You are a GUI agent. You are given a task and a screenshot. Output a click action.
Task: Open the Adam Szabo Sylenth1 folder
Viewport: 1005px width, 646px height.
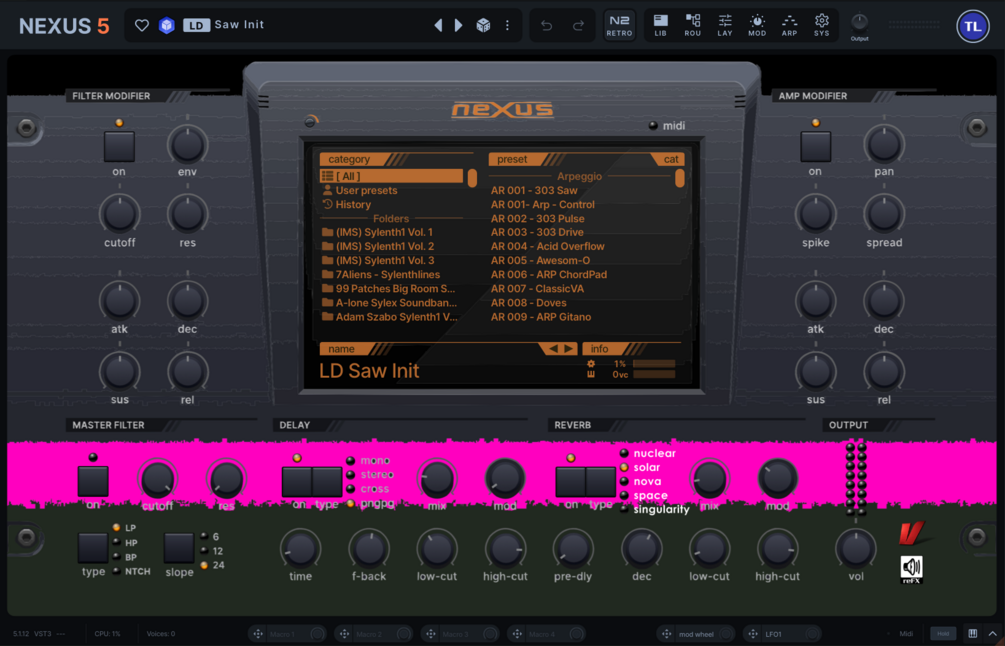(x=390, y=317)
